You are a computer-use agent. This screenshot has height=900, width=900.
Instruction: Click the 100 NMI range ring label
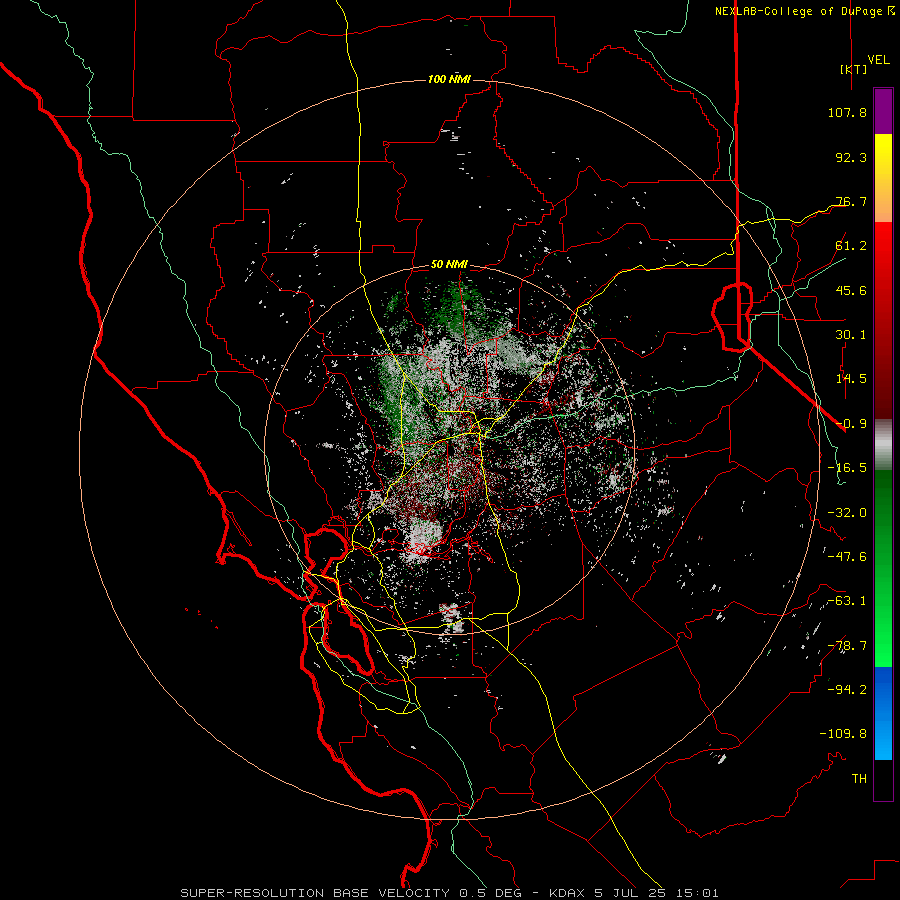click(449, 79)
